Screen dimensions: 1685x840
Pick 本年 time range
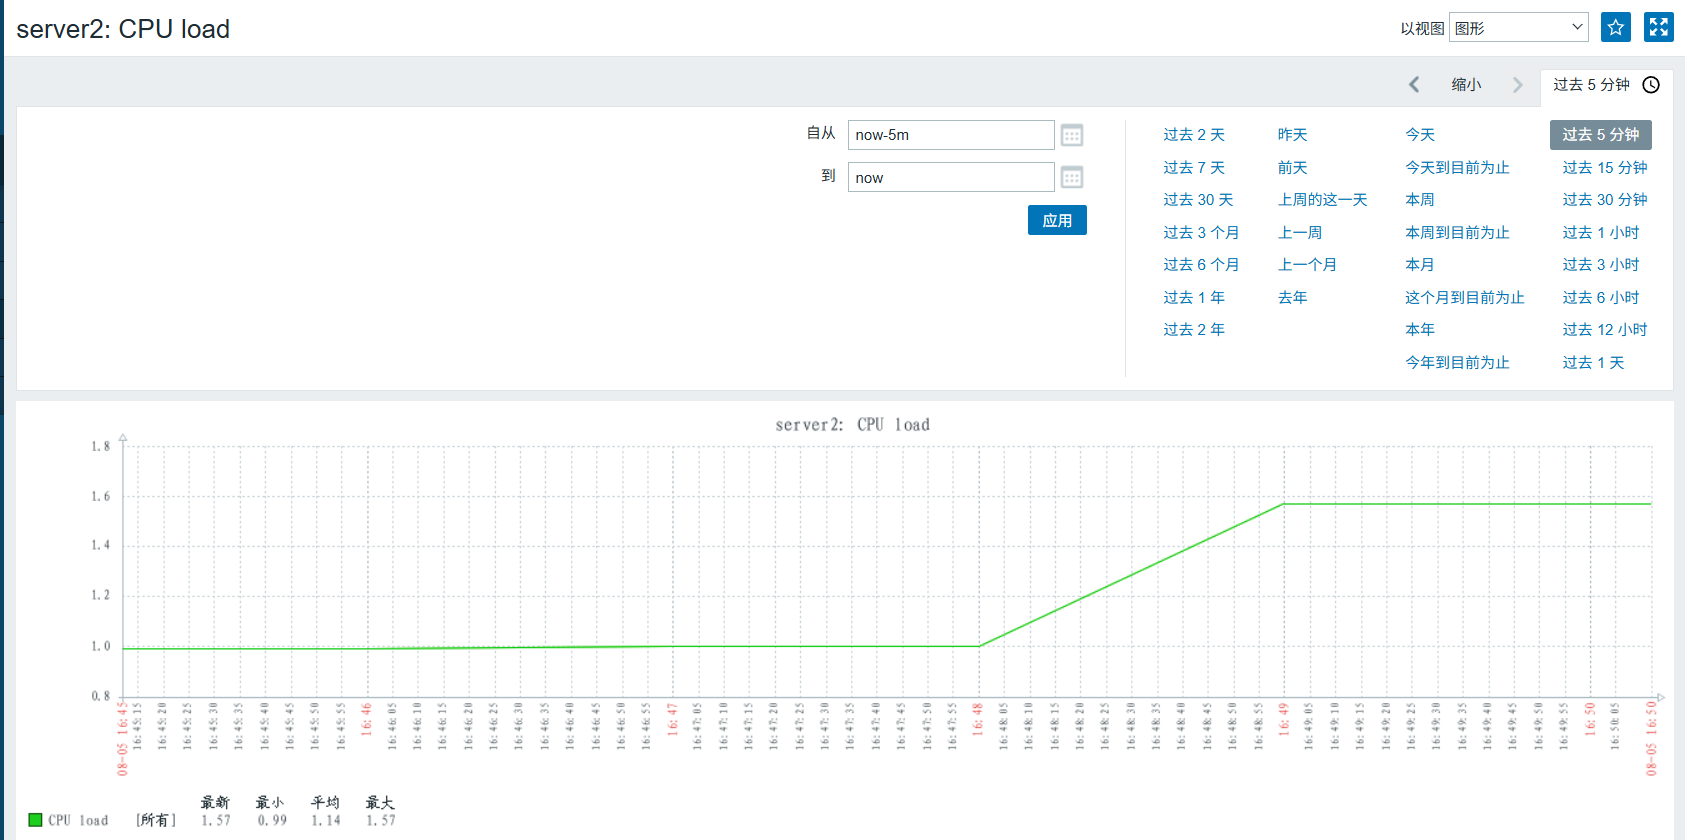(x=1420, y=330)
